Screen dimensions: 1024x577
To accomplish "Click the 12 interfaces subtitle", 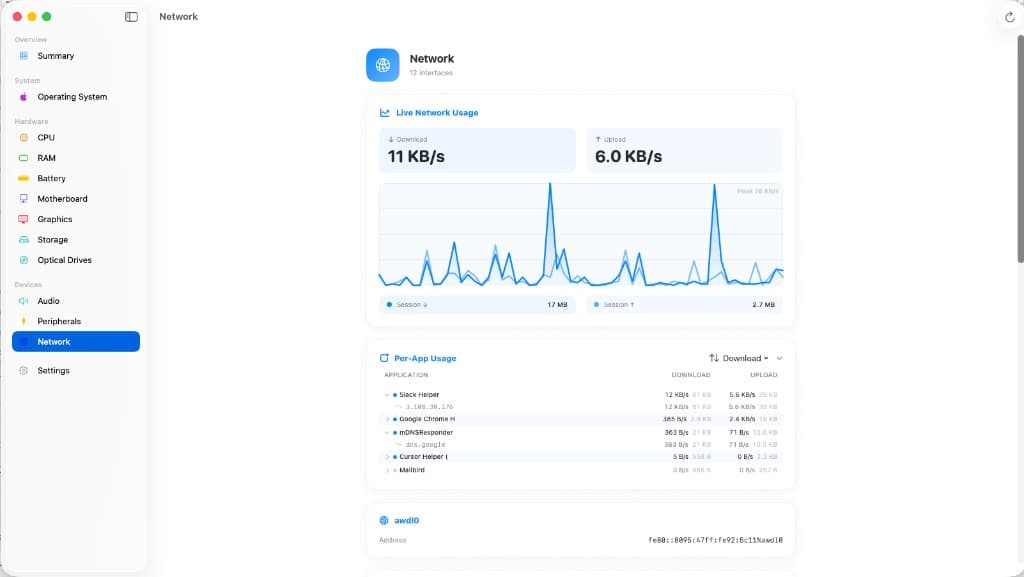I will (431, 73).
